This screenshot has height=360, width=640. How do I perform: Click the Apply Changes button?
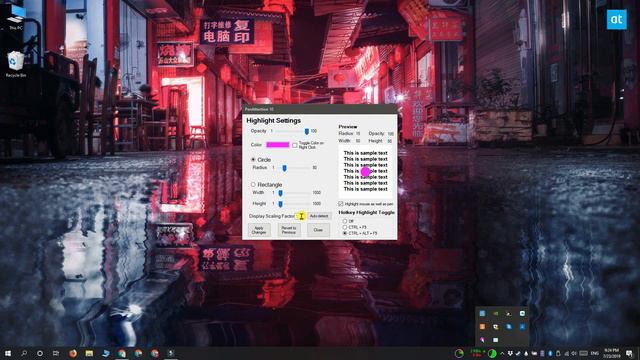259,230
